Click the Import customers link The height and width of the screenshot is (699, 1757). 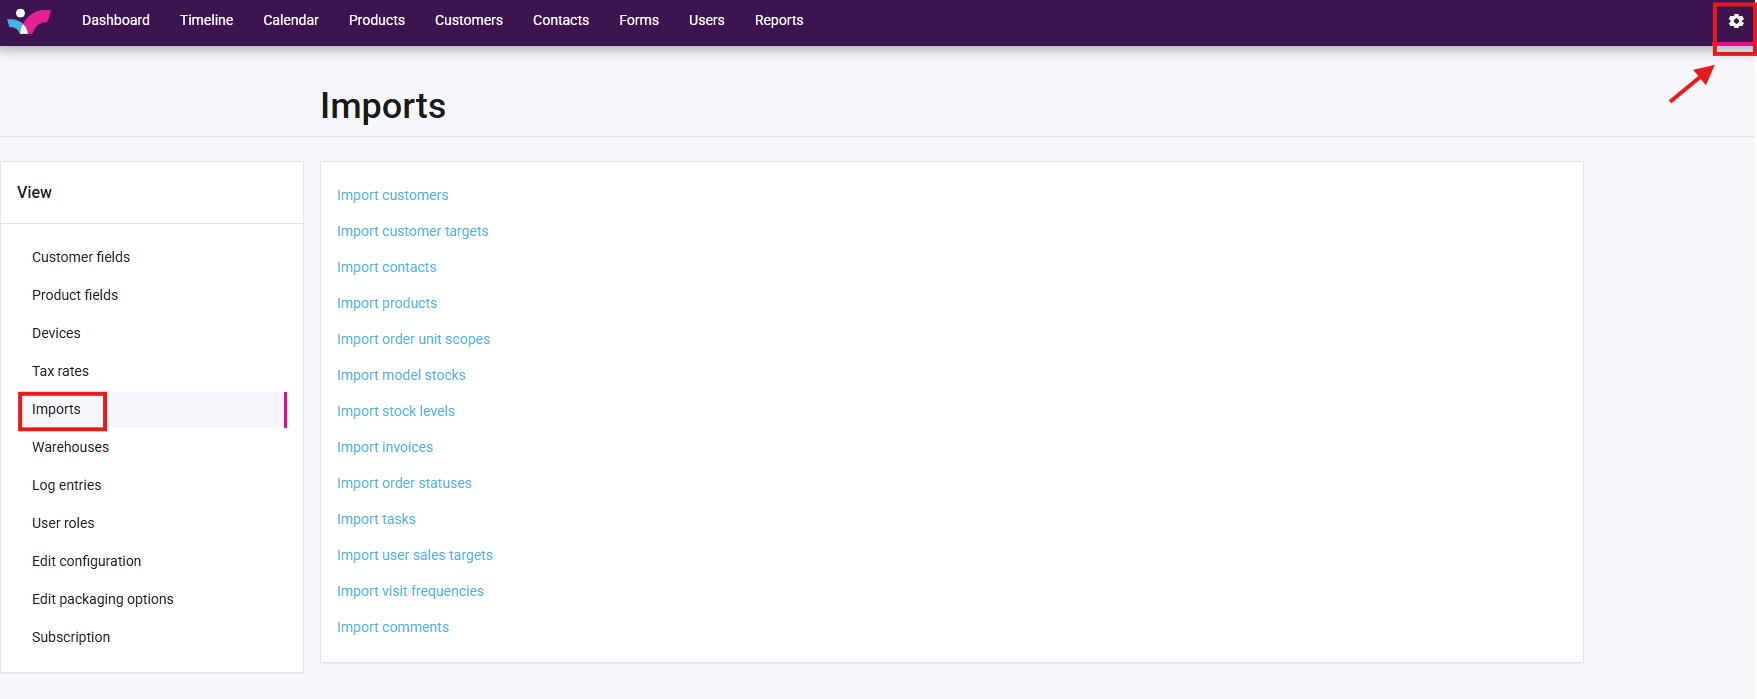[392, 195]
